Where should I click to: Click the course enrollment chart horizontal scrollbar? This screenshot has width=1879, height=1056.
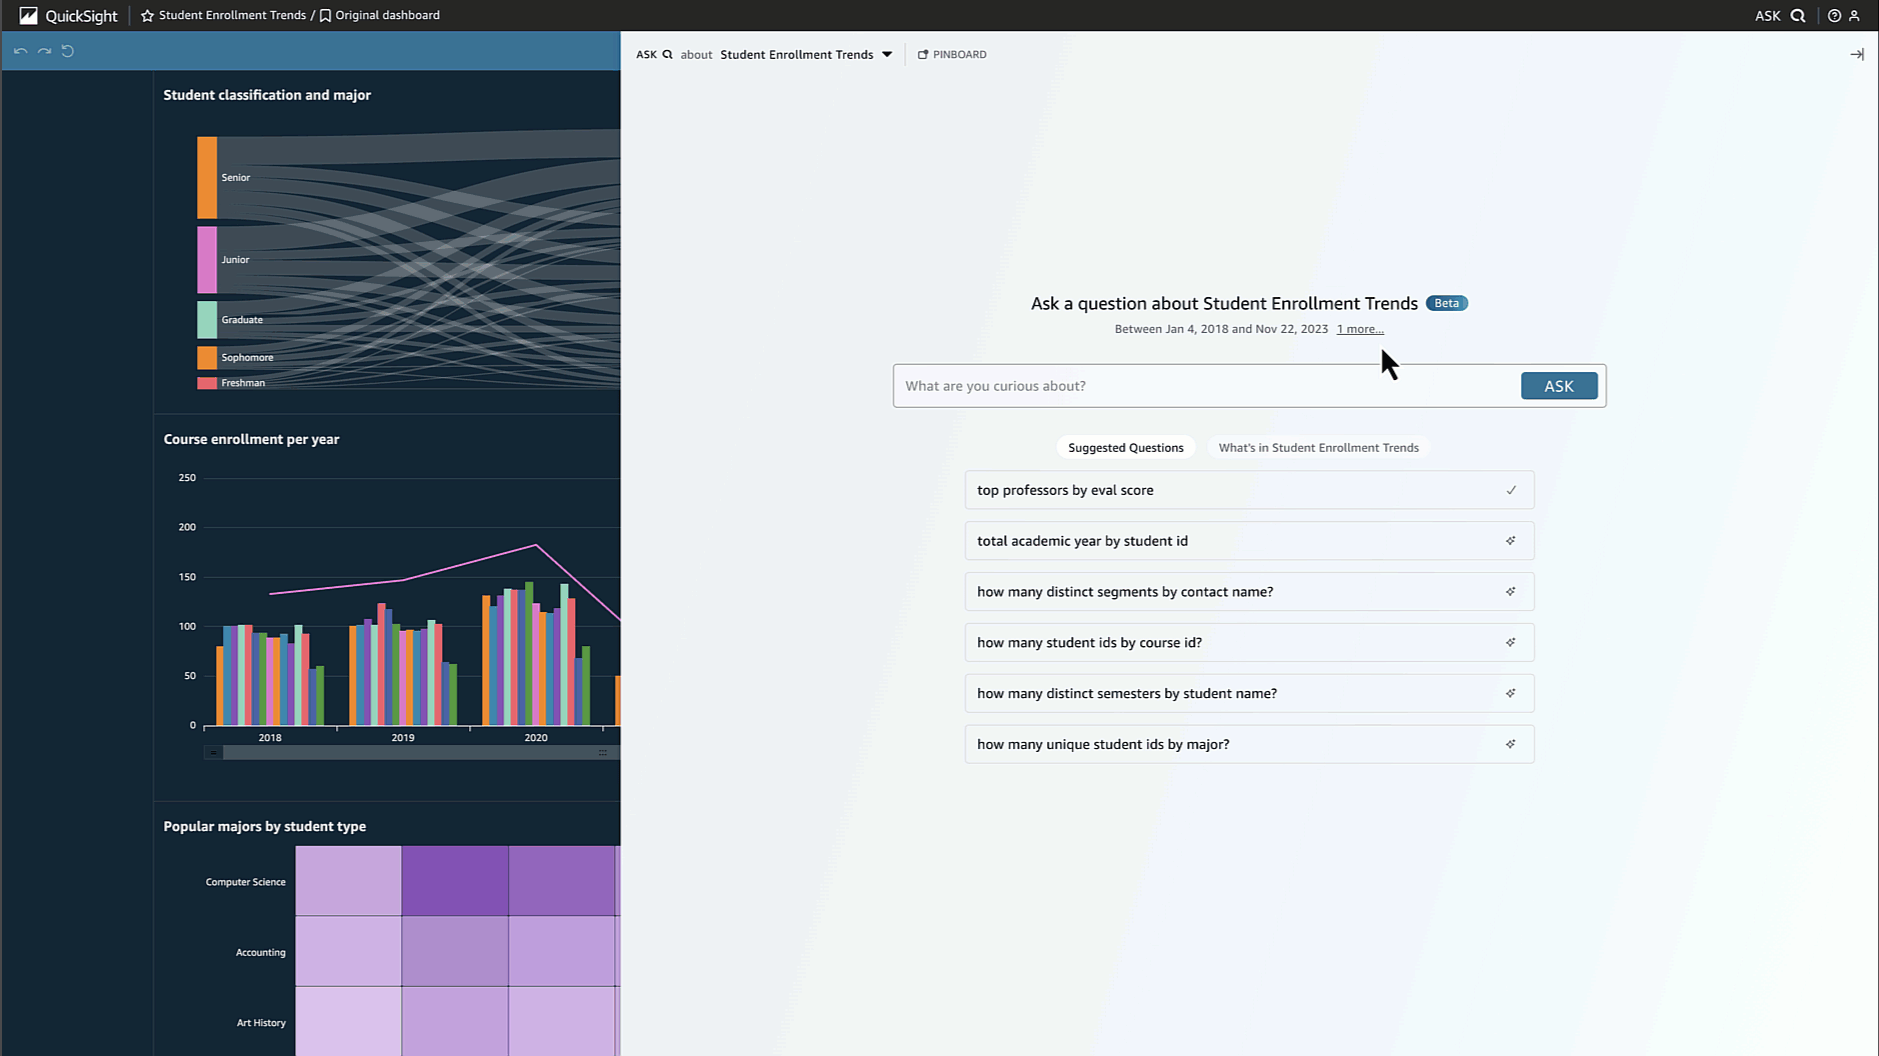(x=412, y=752)
